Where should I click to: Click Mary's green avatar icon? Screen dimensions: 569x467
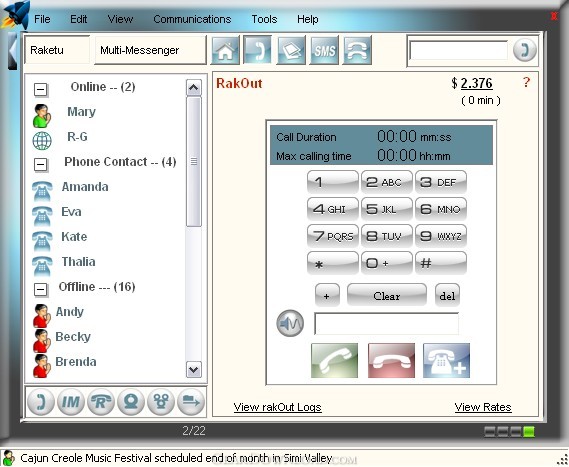tap(42, 116)
